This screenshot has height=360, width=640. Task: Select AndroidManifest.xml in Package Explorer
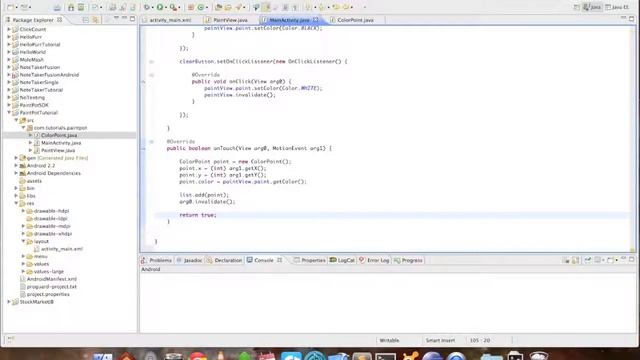(52, 279)
